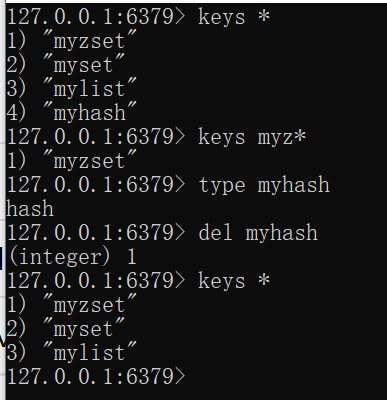Click the 127.0.0.1:6379 prompt before "del myhash"
This screenshot has width=387, height=400.
point(96,233)
